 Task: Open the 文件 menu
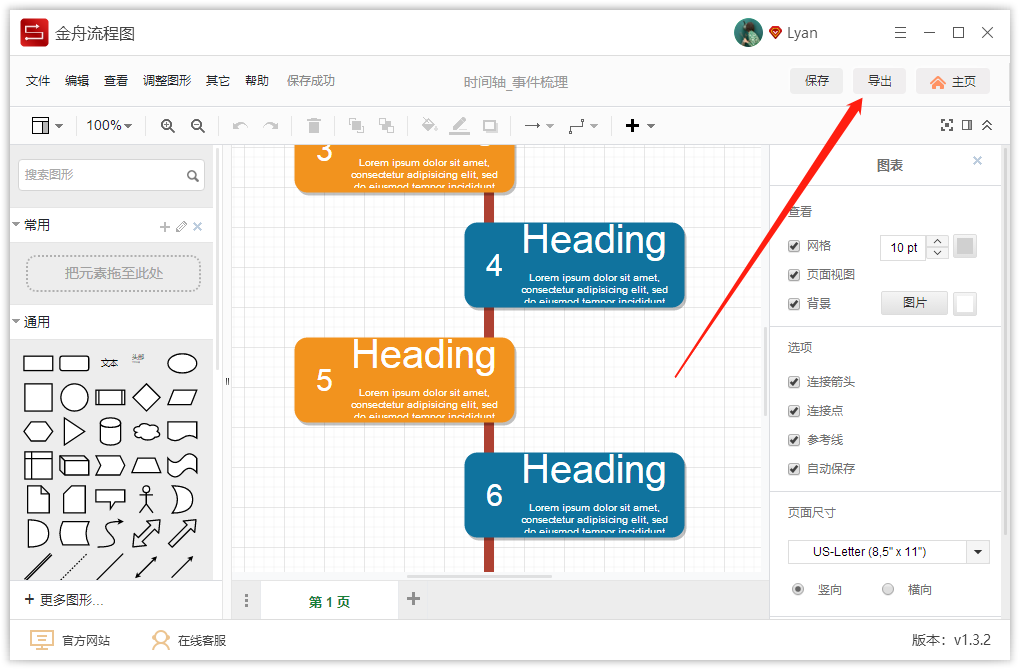point(38,81)
